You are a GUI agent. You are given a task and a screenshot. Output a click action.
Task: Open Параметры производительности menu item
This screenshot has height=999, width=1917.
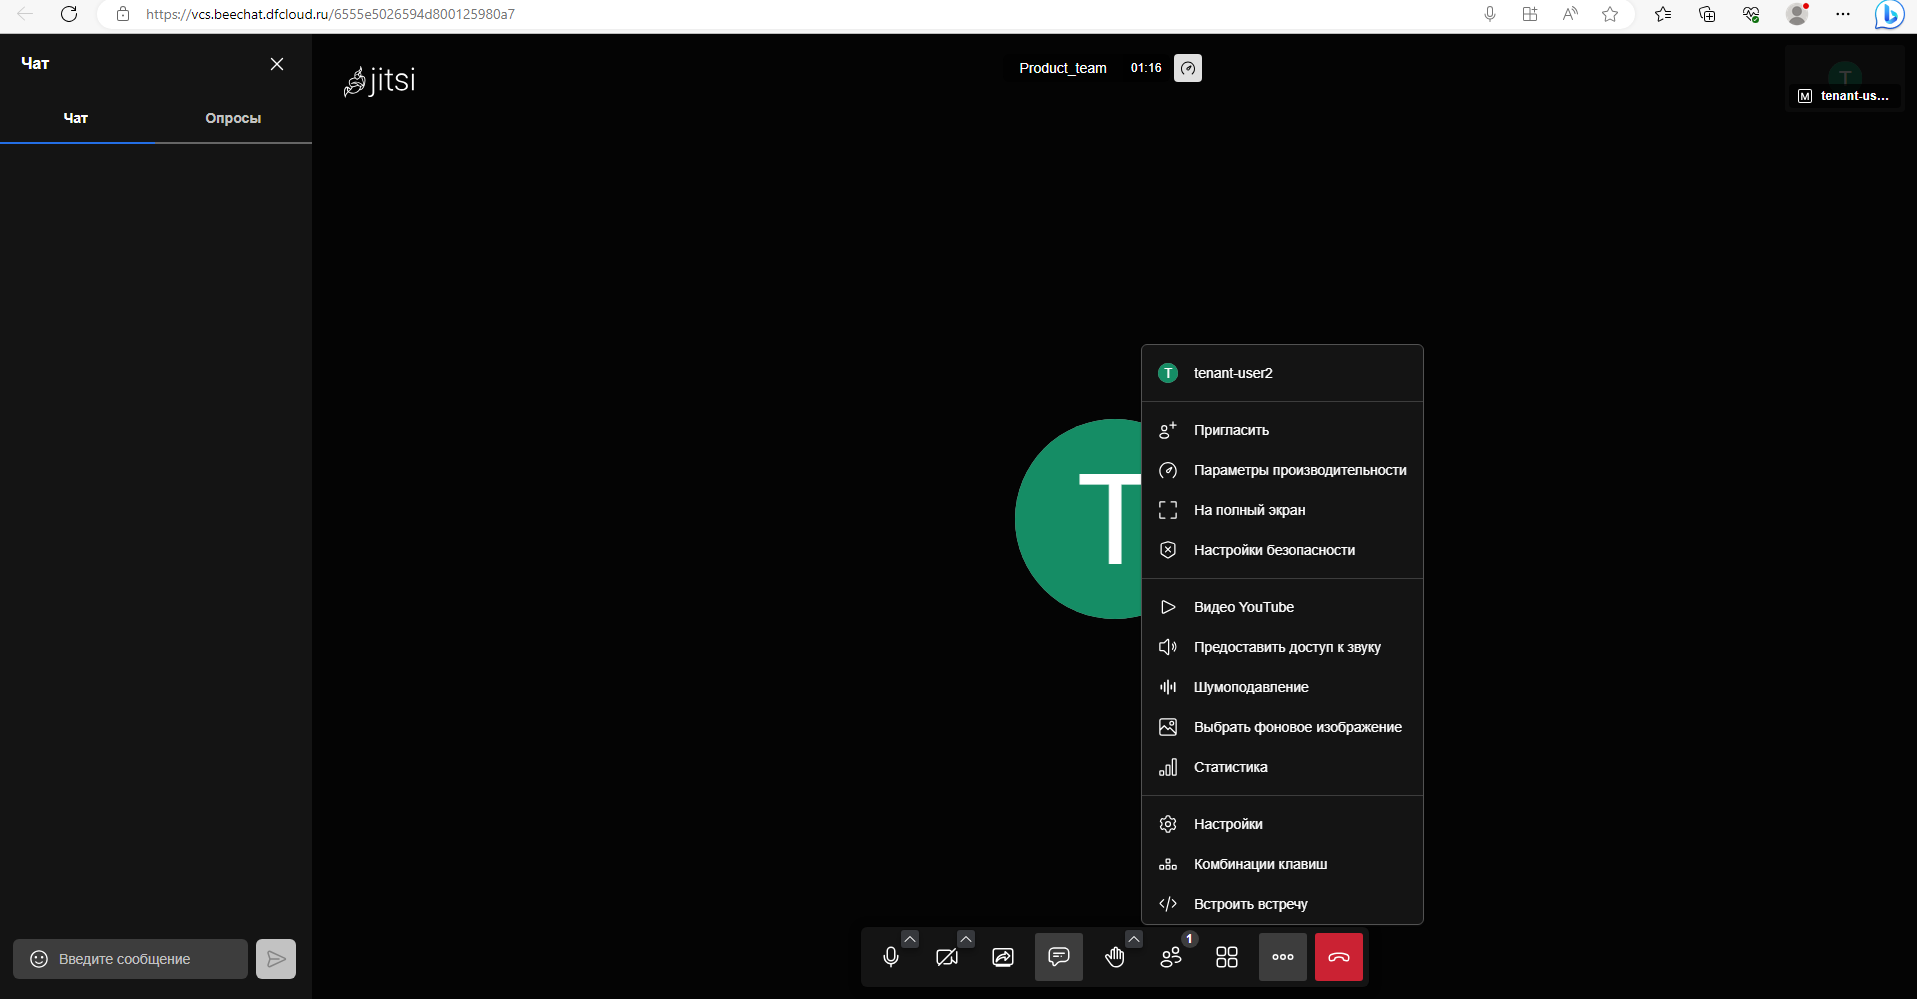coord(1282,470)
